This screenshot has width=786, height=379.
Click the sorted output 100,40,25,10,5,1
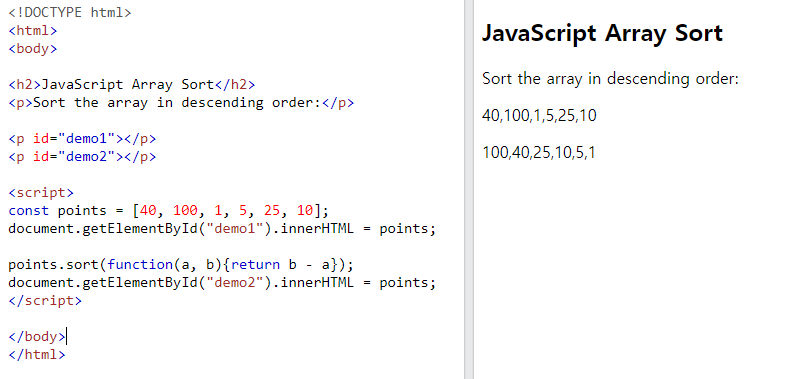539,152
